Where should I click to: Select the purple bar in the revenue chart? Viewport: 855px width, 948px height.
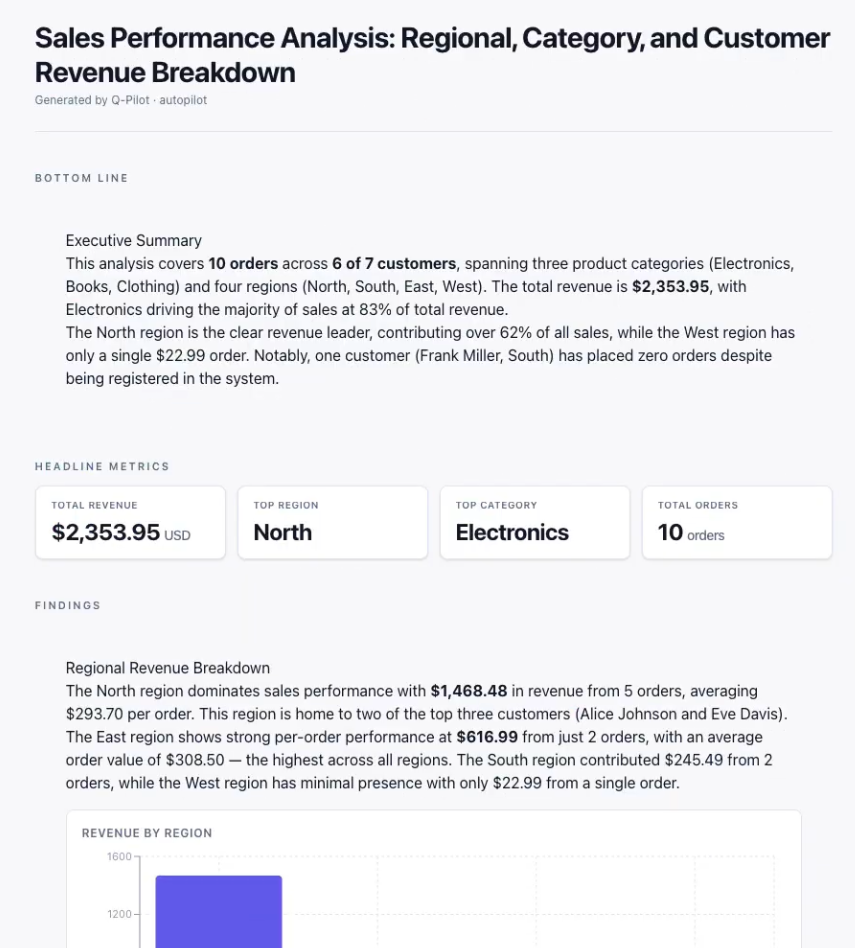[219, 912]
